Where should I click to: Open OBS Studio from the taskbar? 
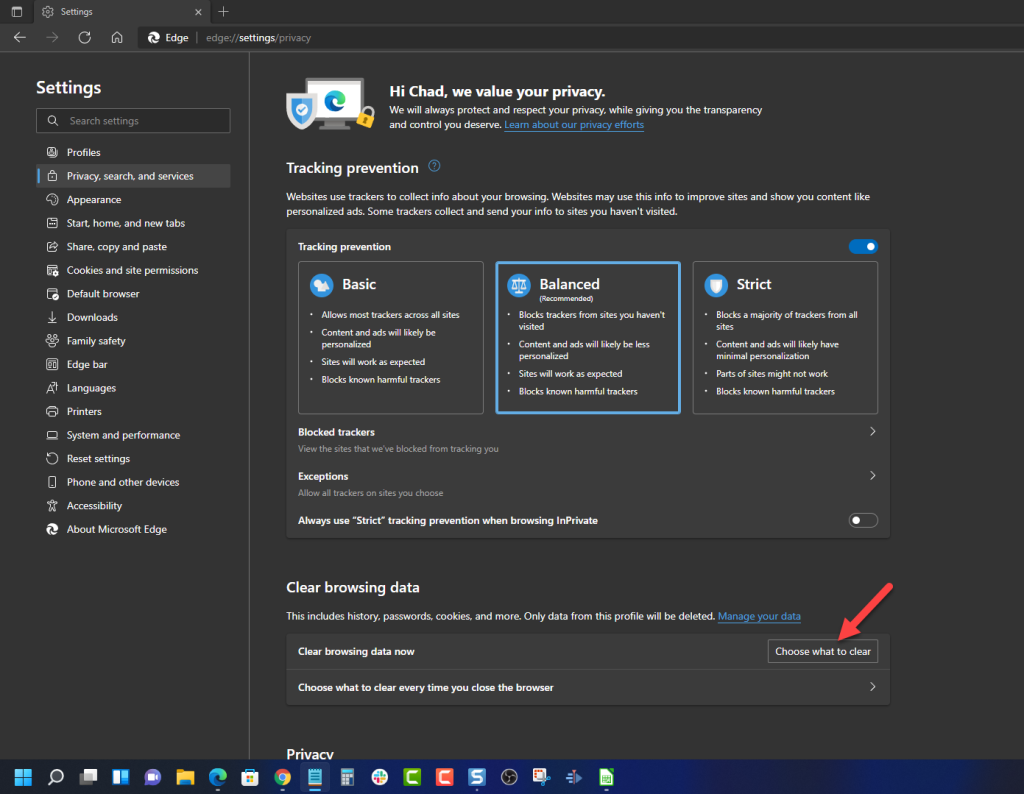509,777
